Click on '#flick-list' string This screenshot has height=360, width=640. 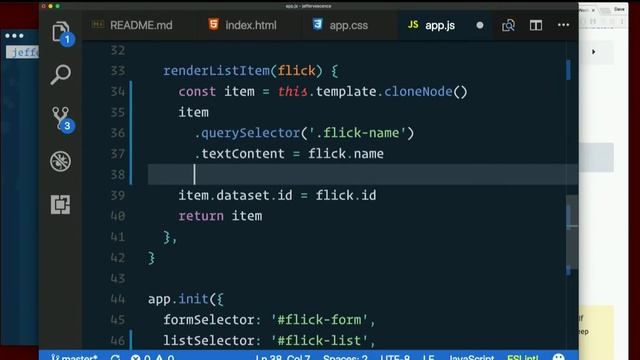[319, 340]
